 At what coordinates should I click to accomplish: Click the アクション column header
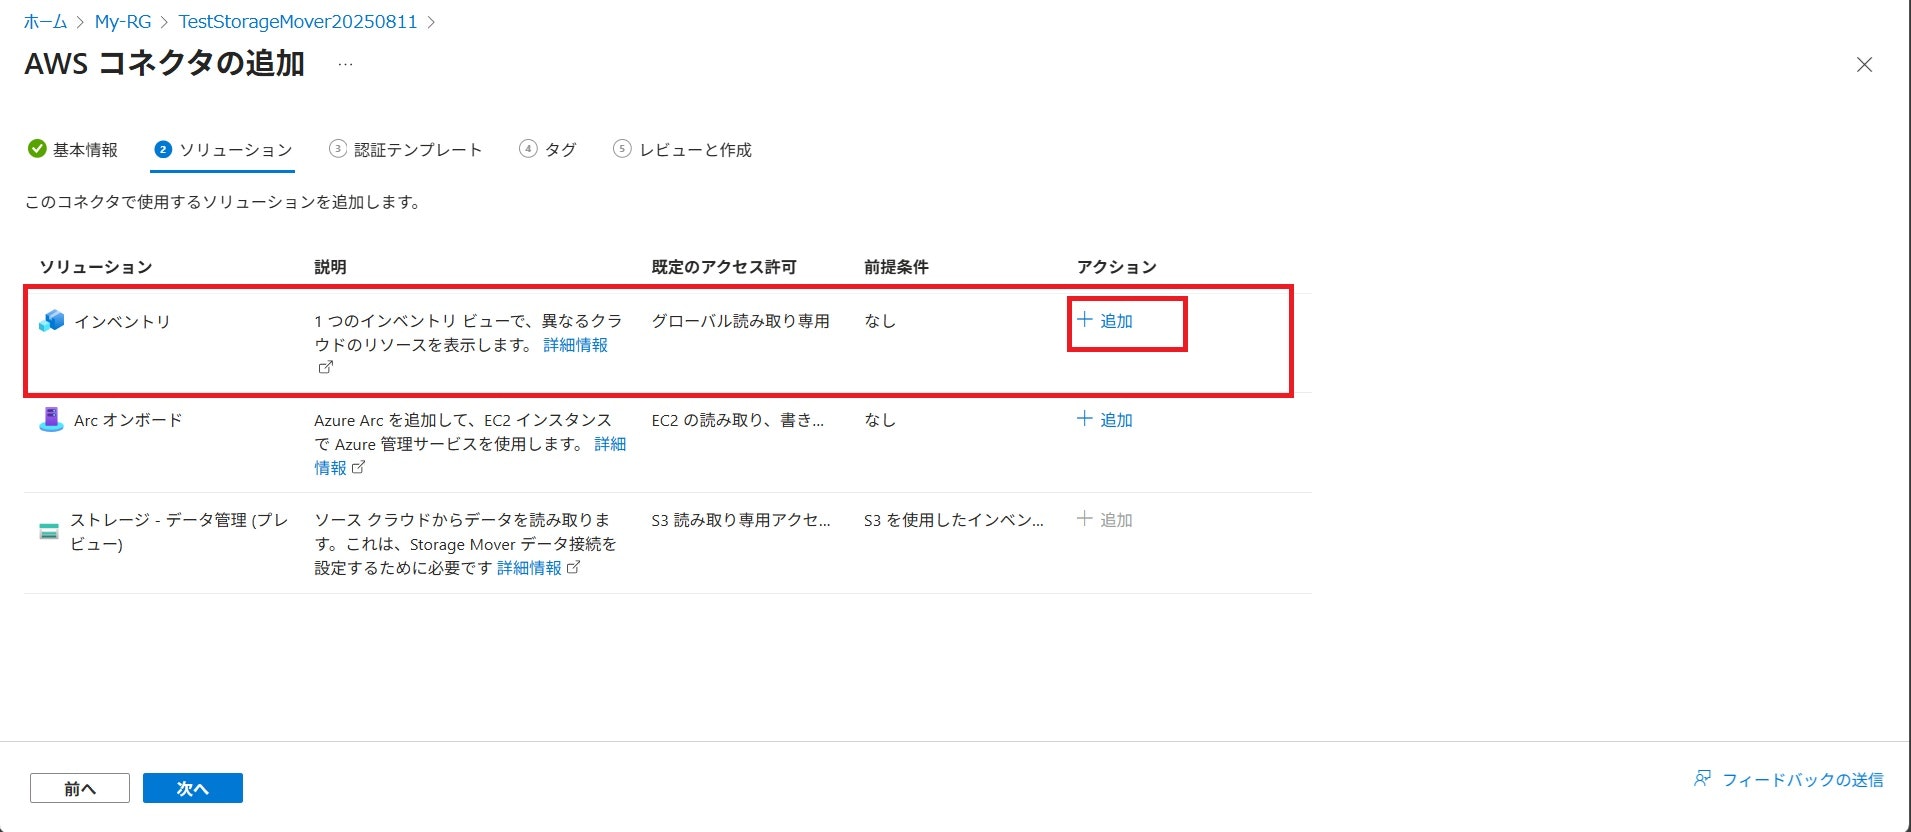pyautogui.click(x=1117, y=267)
